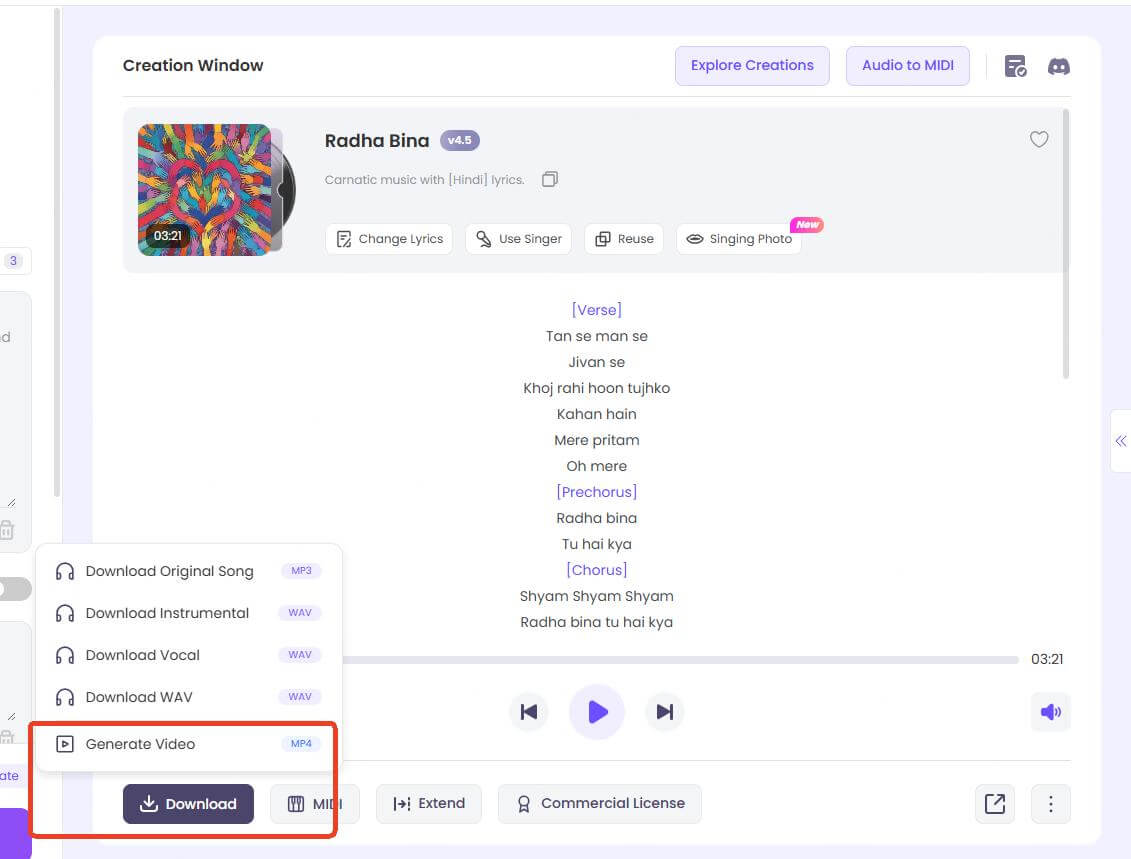The width and height of the screenshot is (1131, 859).
Task: Click the Reuse button
Action: (624, 239)
